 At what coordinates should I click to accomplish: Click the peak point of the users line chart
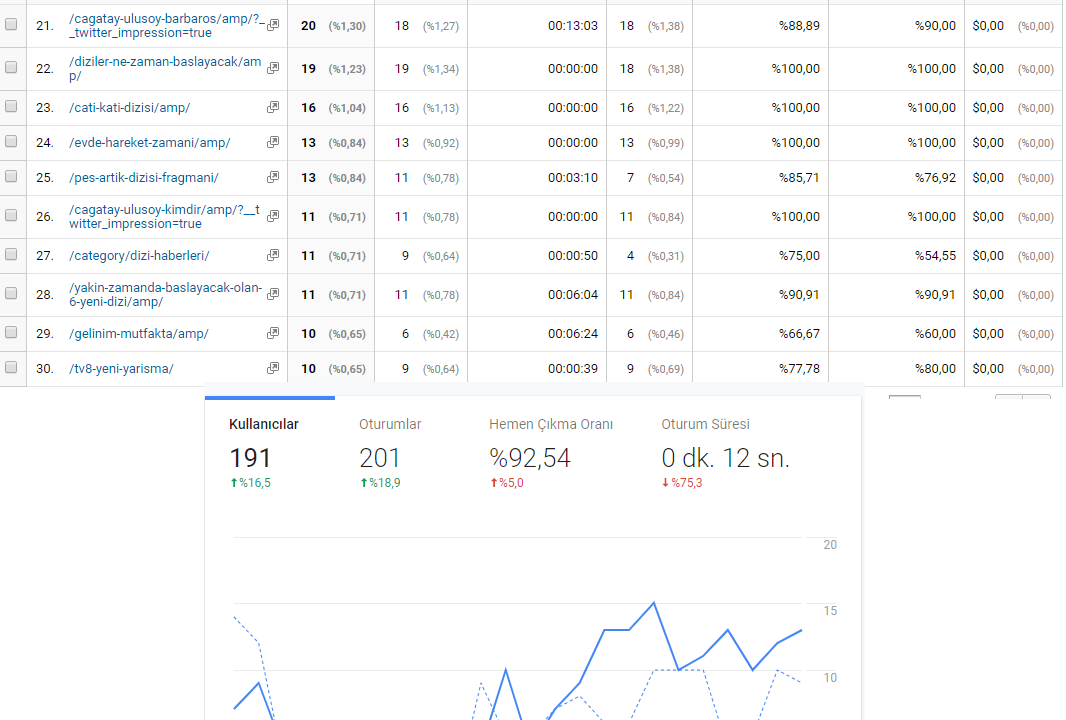(x=654, y=602)
